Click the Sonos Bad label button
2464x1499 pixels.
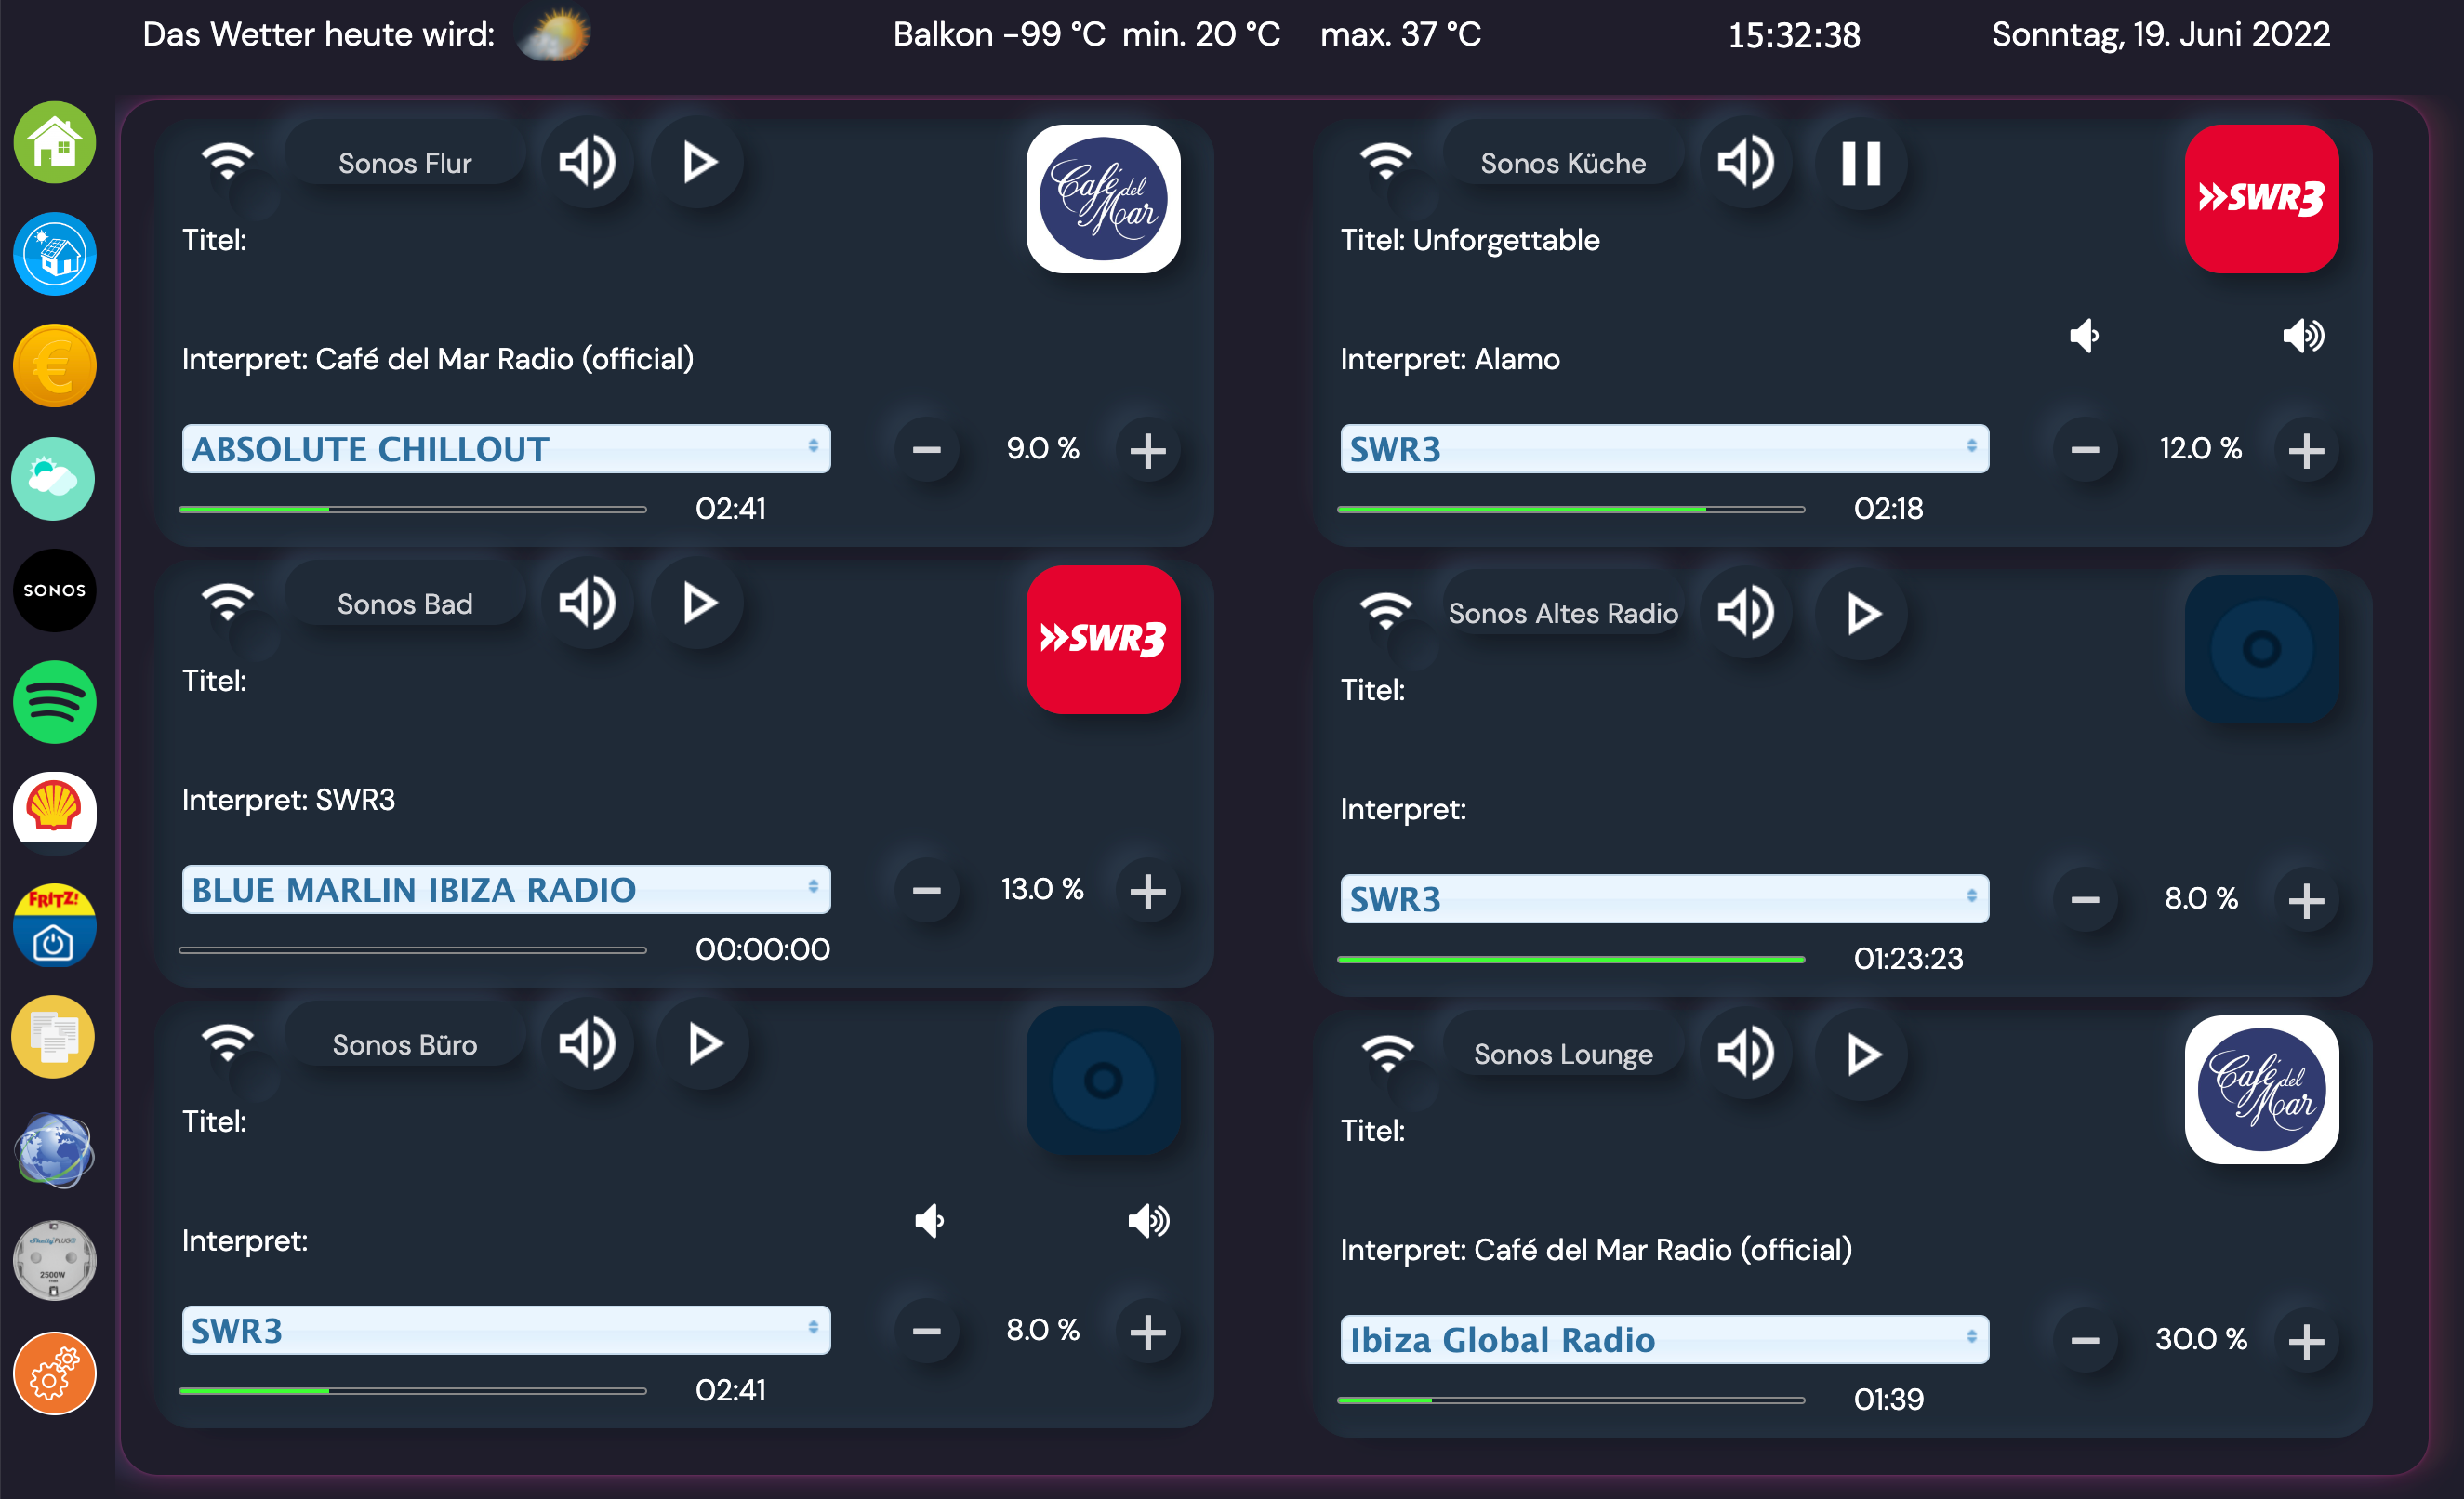[405, 604]
